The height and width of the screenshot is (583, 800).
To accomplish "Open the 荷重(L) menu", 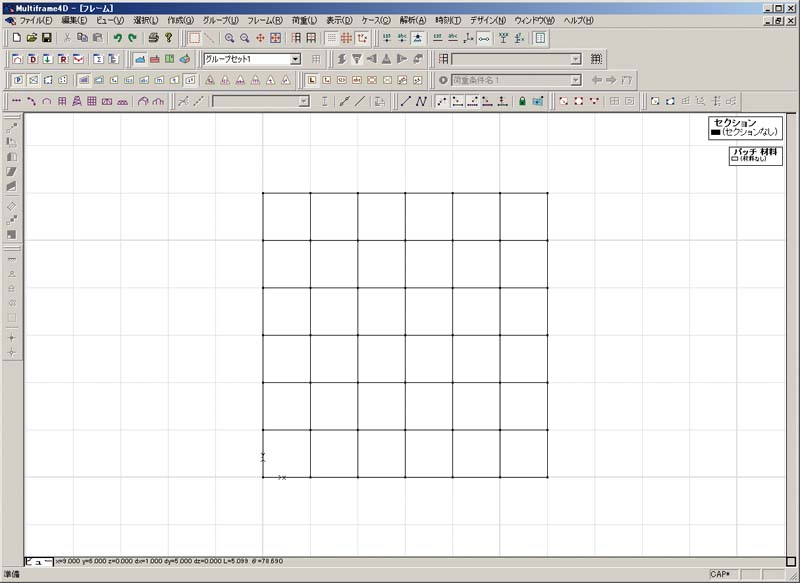I will (305, 20).
